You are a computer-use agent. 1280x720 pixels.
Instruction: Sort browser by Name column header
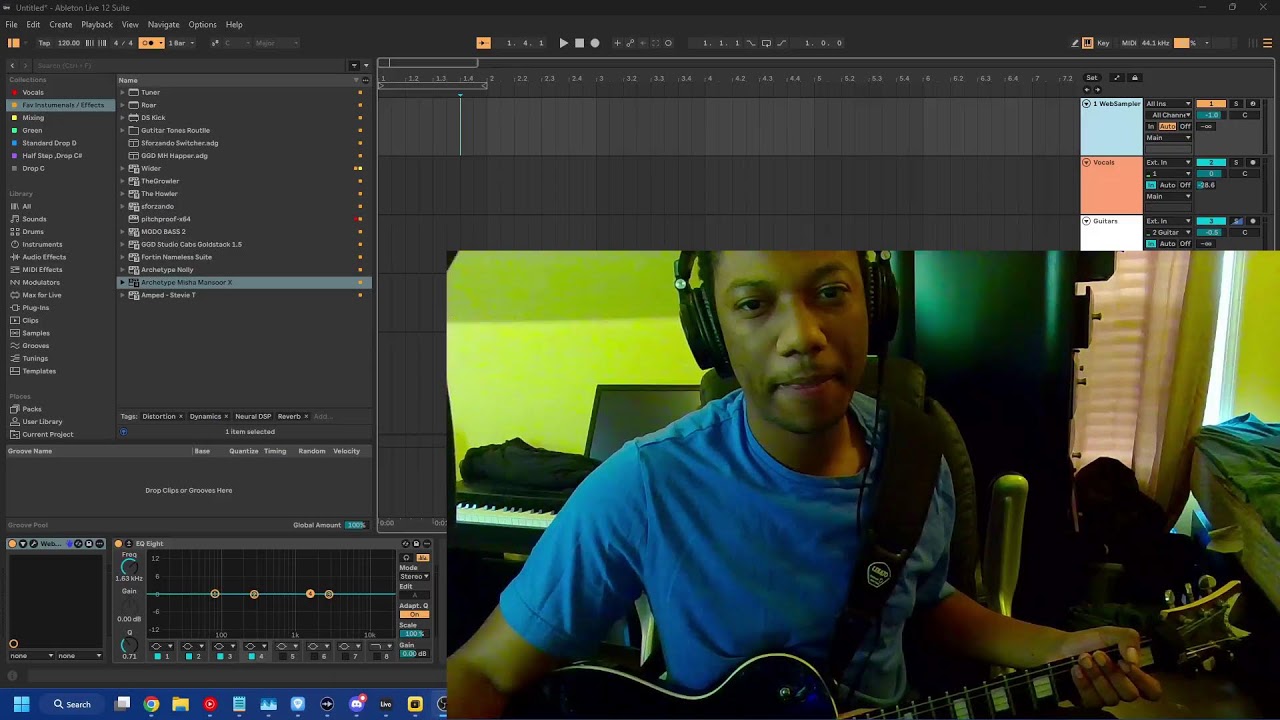pos(128,80)
